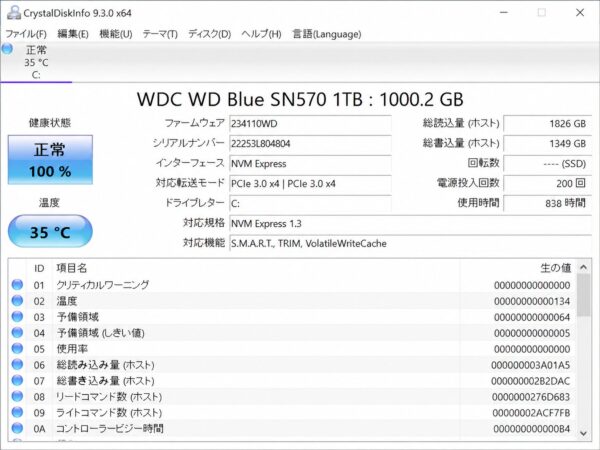Select the クリティカルワーニング attribute name
The width and height of the screenshot is (600, 450).
(x=103, y=285)
